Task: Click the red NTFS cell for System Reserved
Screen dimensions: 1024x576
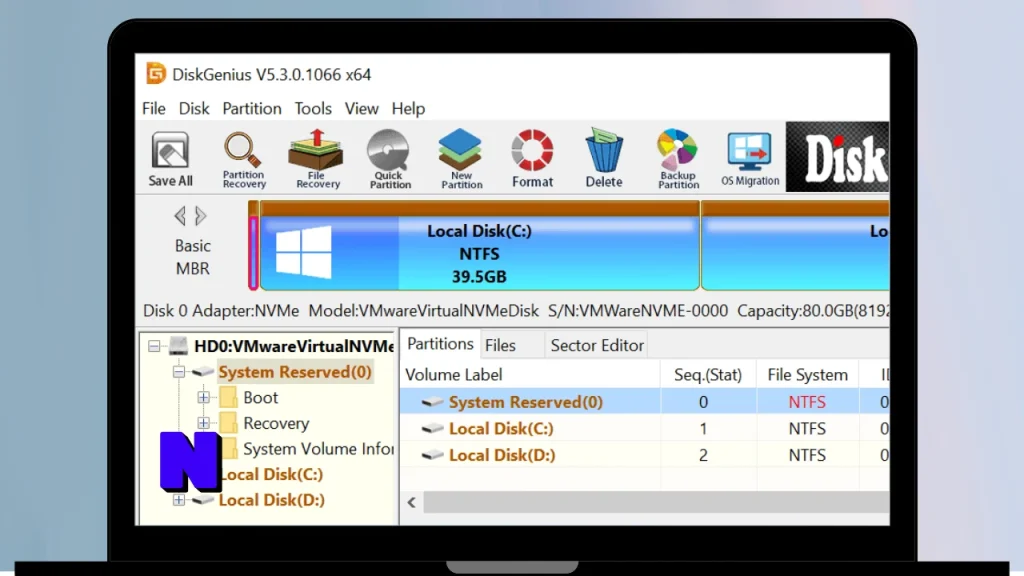Action: pyautogui.click(x=807, y=402)
